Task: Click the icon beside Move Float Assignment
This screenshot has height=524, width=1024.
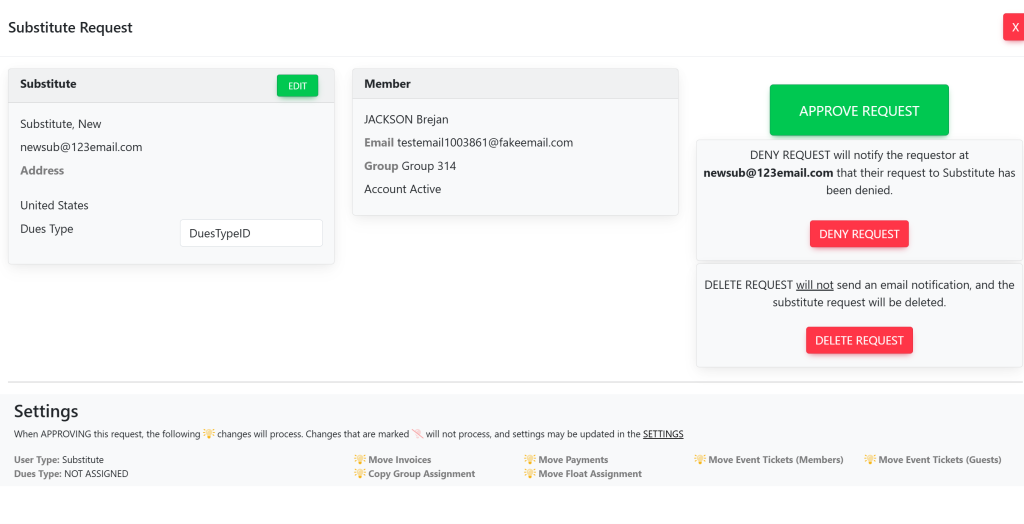Action: coord(530,474)
